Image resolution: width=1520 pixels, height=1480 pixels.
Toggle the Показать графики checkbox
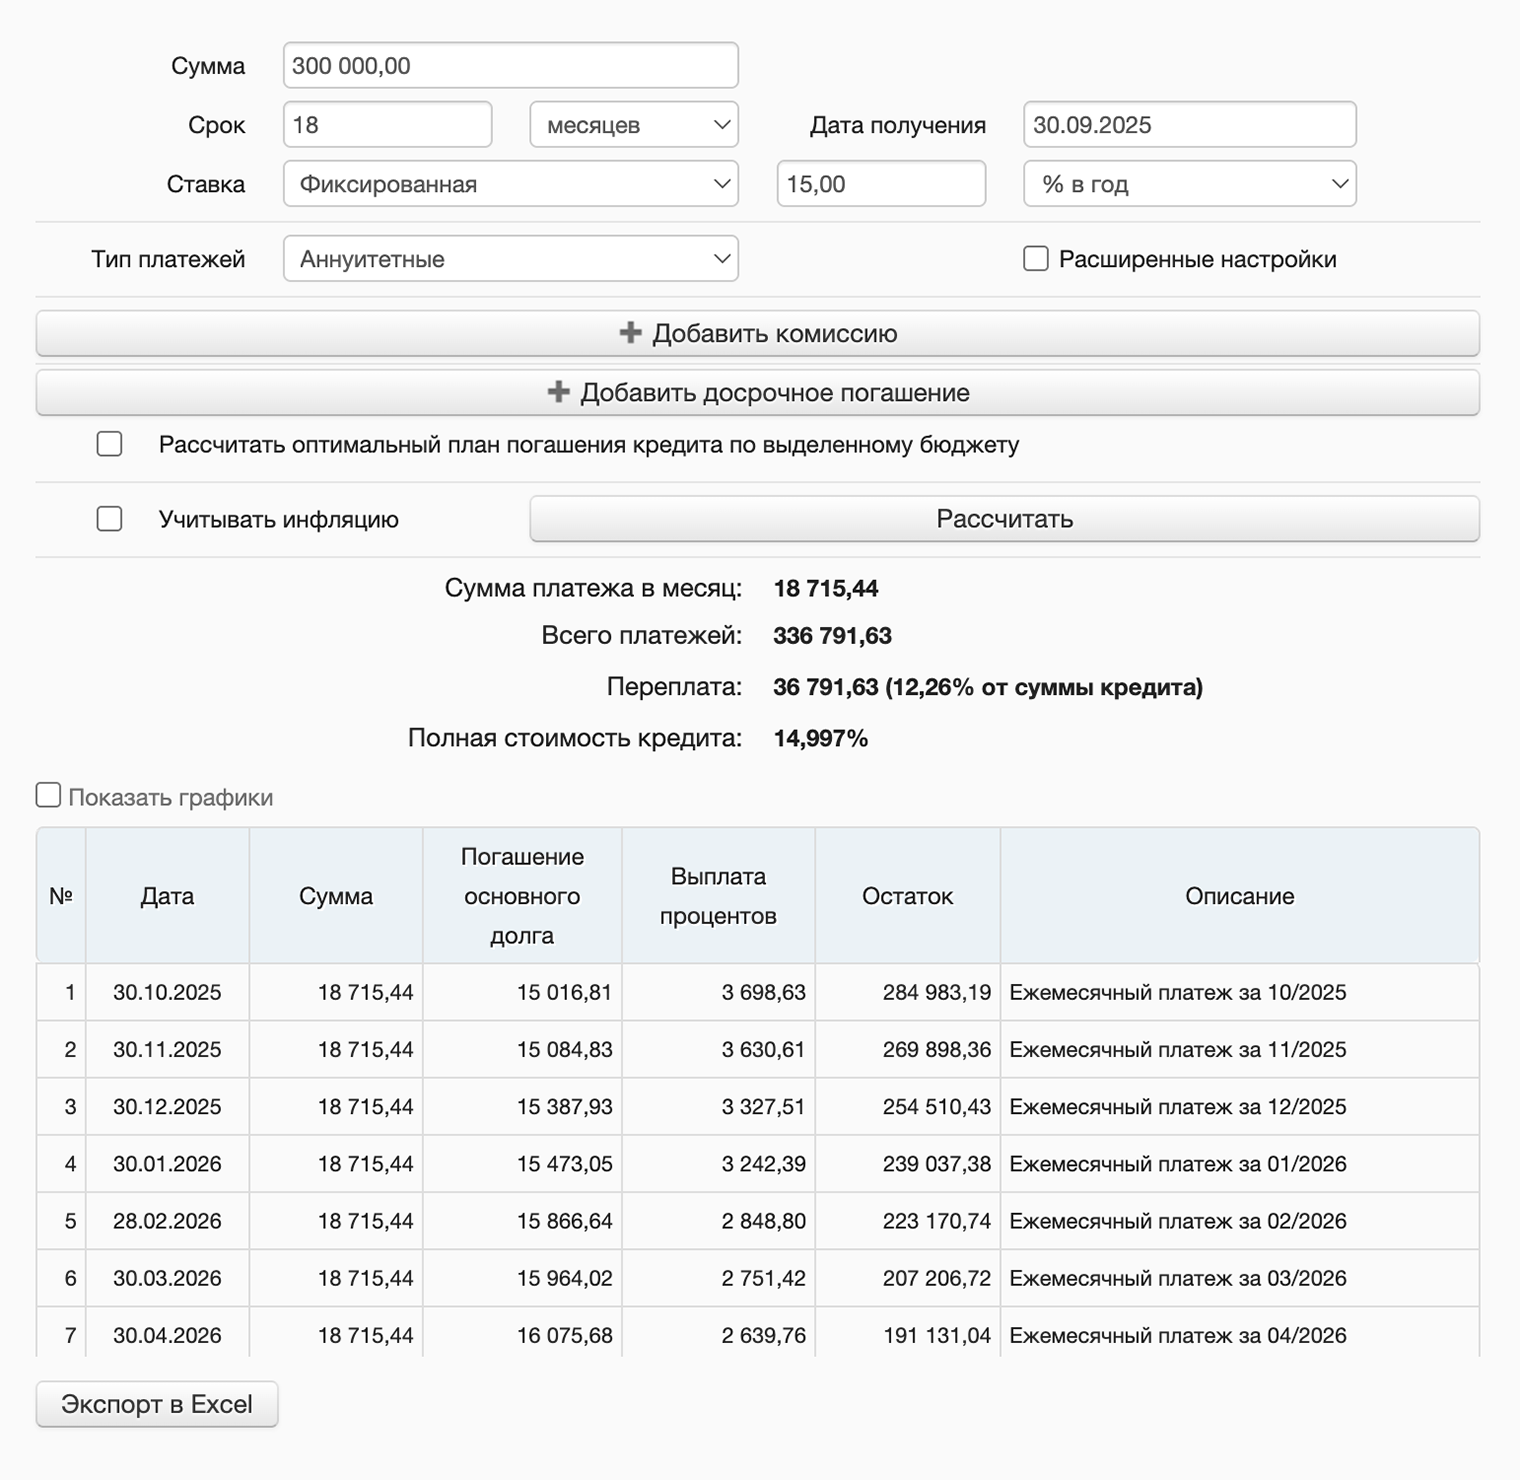pos(48,793)
